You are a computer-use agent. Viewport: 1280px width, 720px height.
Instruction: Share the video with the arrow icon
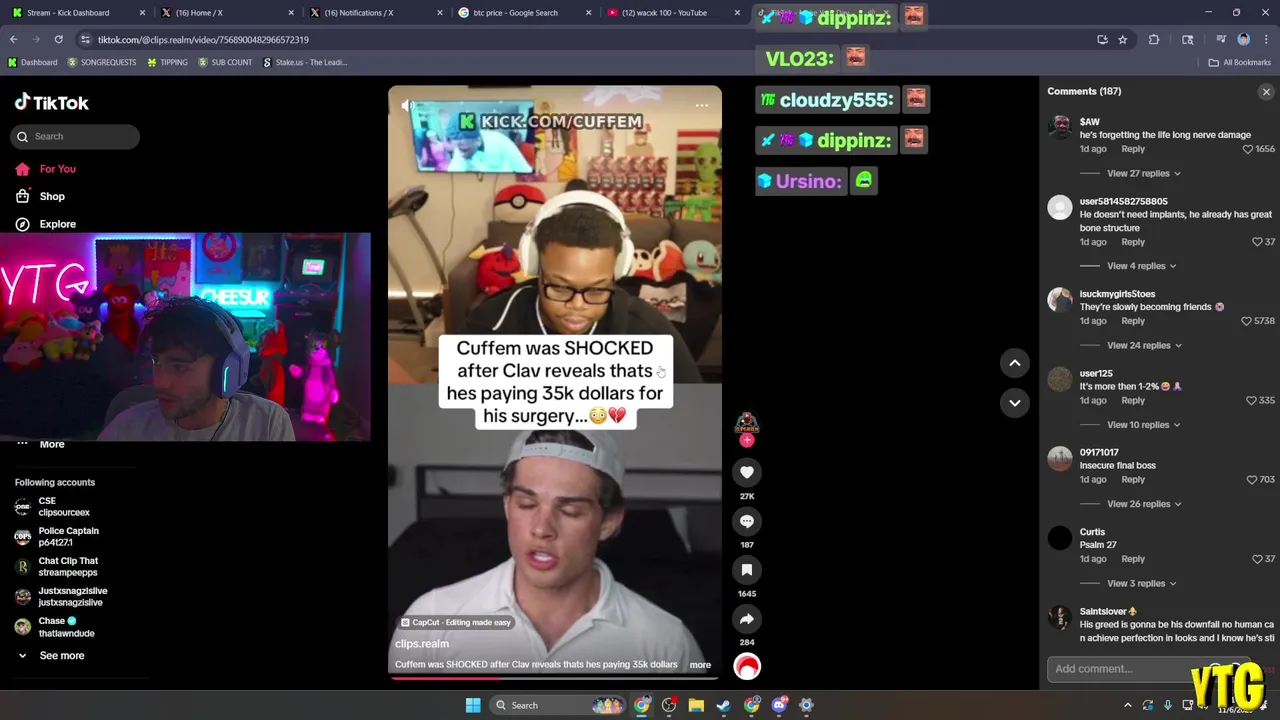[747, 619]
